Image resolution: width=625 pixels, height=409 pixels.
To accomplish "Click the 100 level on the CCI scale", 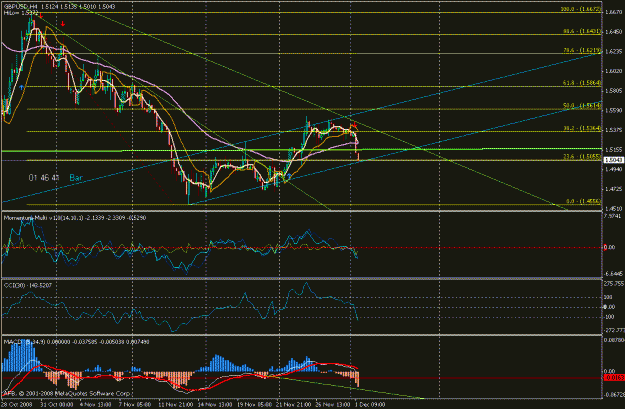I will 610,297.
